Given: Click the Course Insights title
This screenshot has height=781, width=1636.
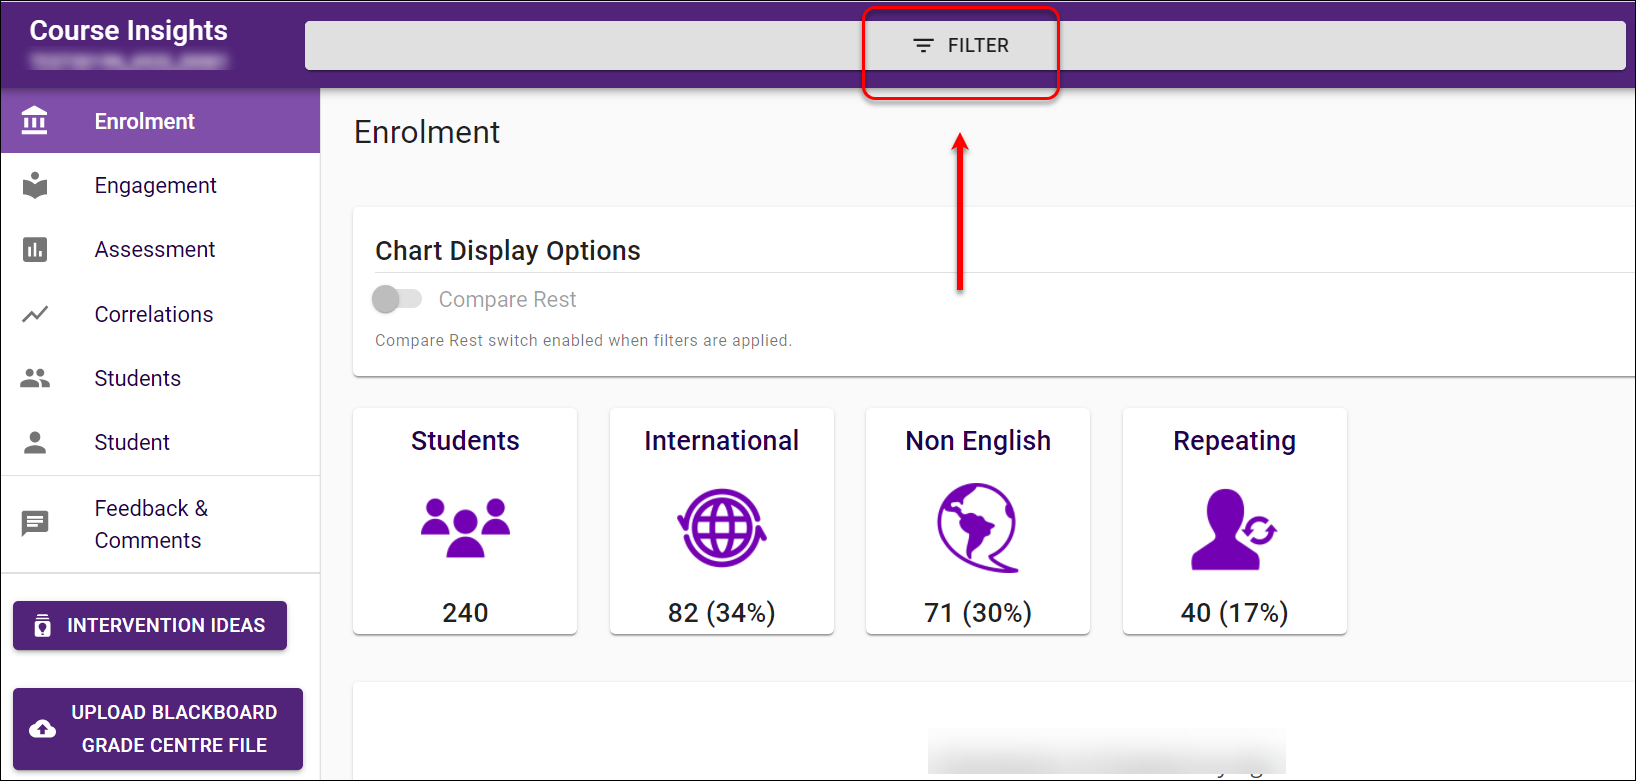Looking at the screenshot, I should (x=129, y=31).
